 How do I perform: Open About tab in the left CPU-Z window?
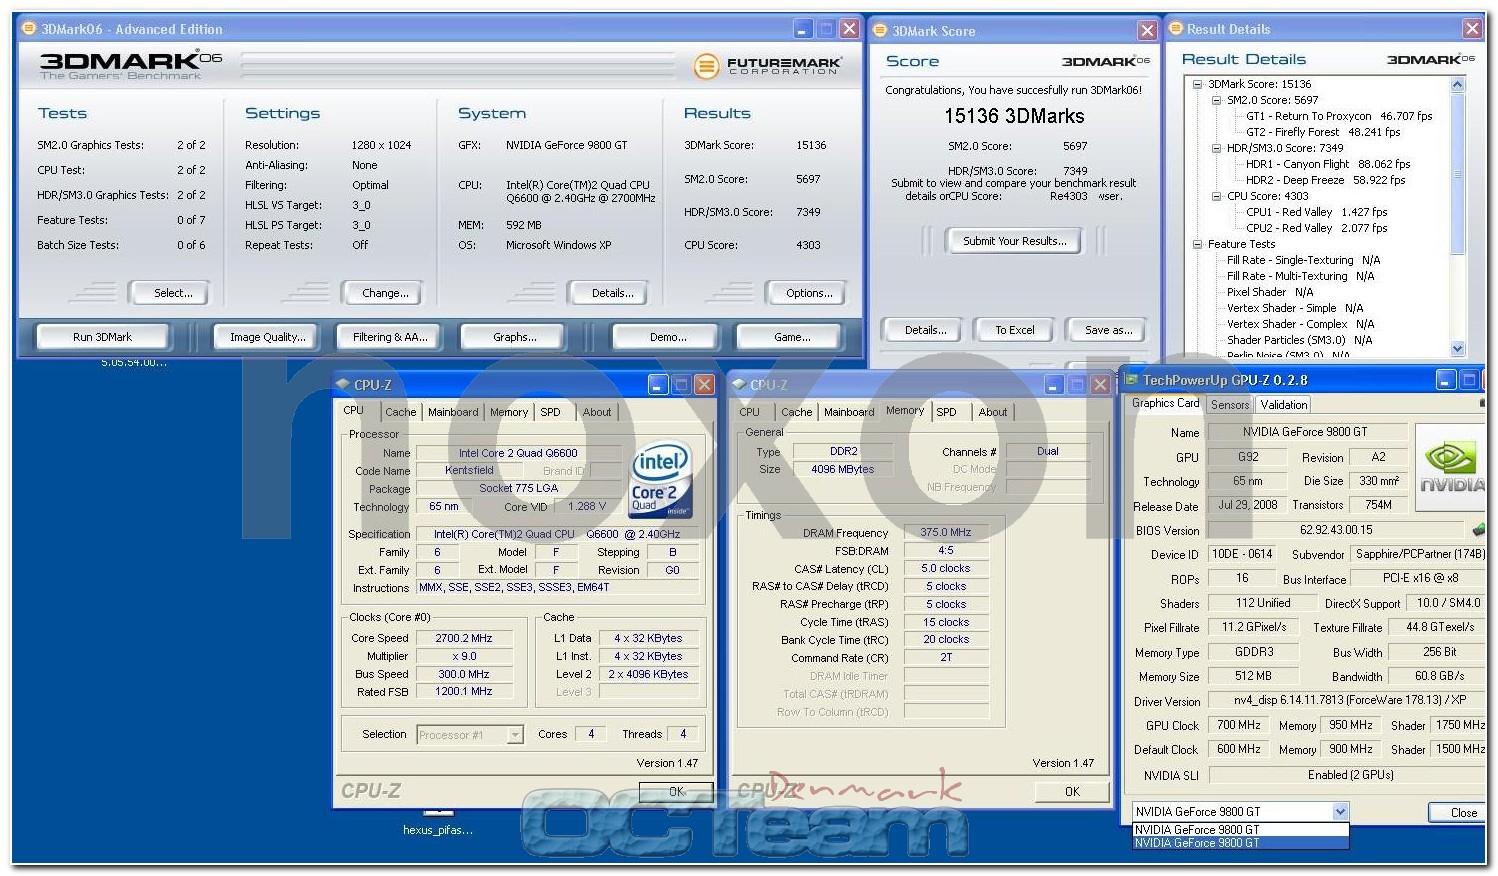[597, 412]
